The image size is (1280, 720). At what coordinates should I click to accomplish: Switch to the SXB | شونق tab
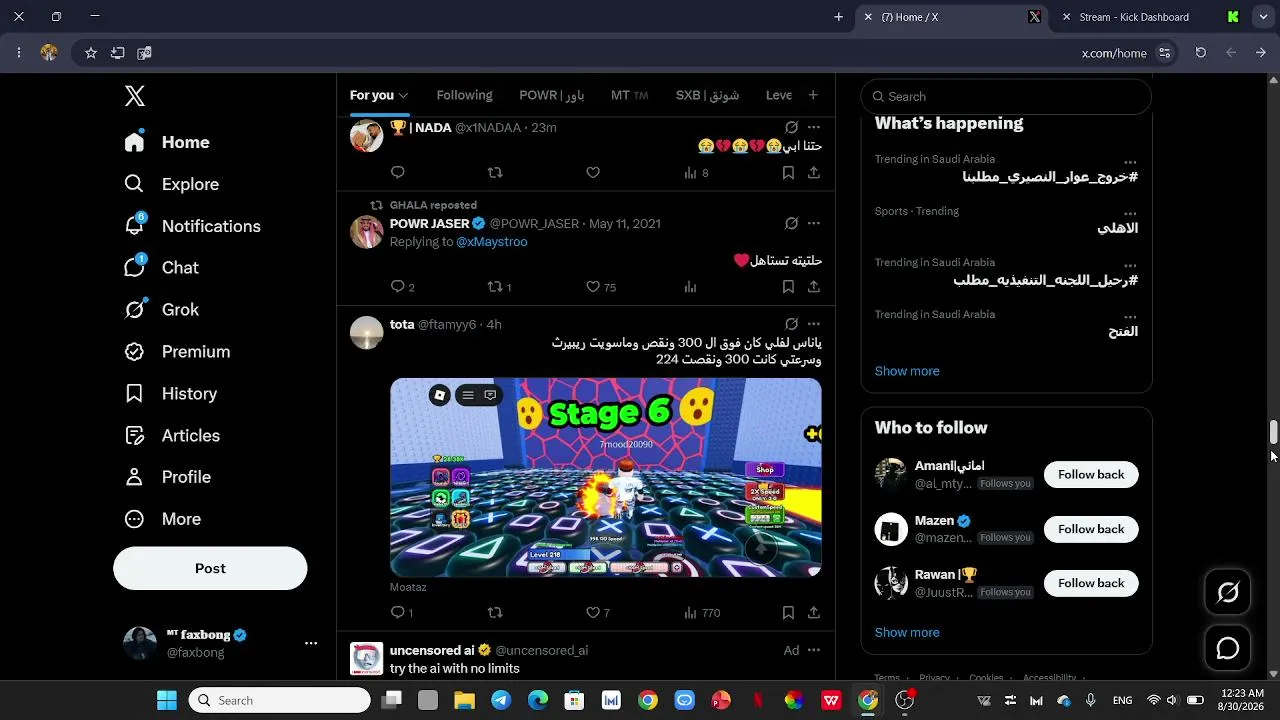pos(707,95)
